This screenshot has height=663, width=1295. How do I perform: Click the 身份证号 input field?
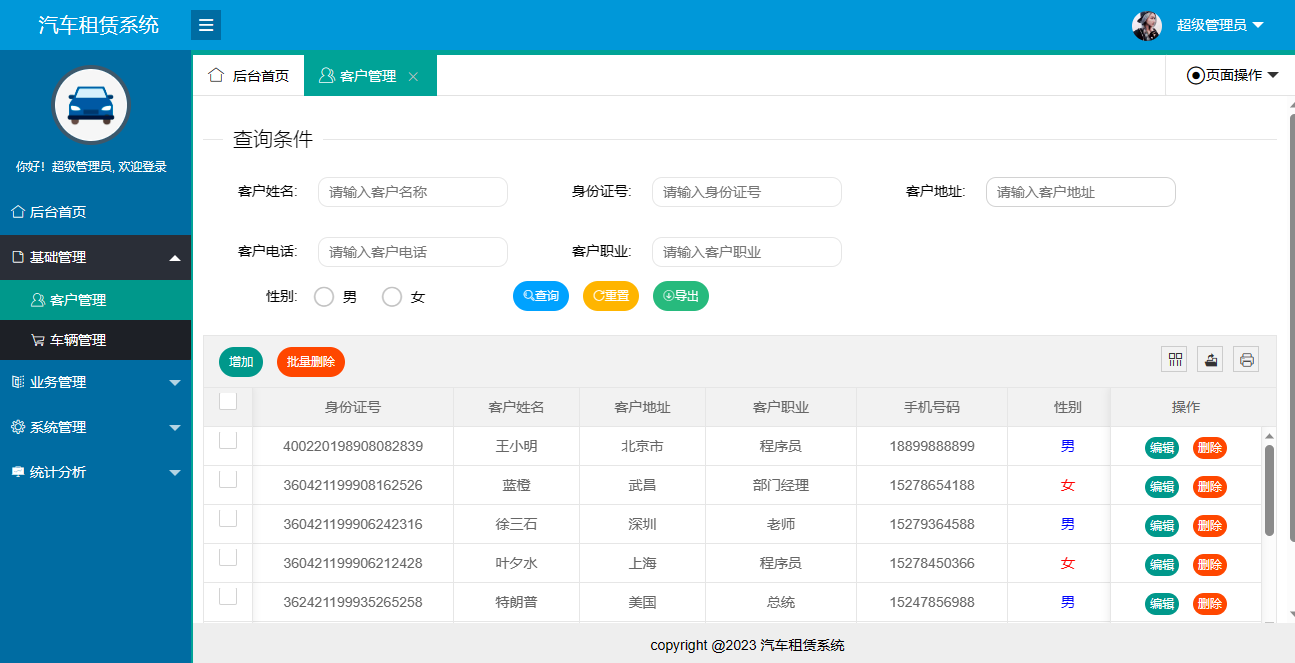coord(746,192)
